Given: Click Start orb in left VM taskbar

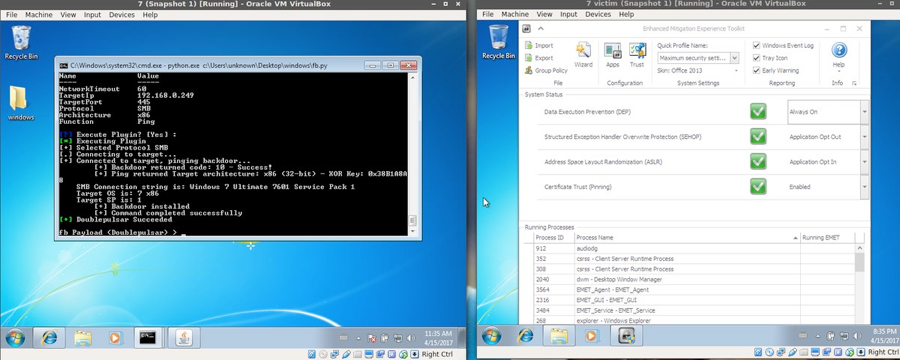Looking at the screenshot, I should coord(15,338).
